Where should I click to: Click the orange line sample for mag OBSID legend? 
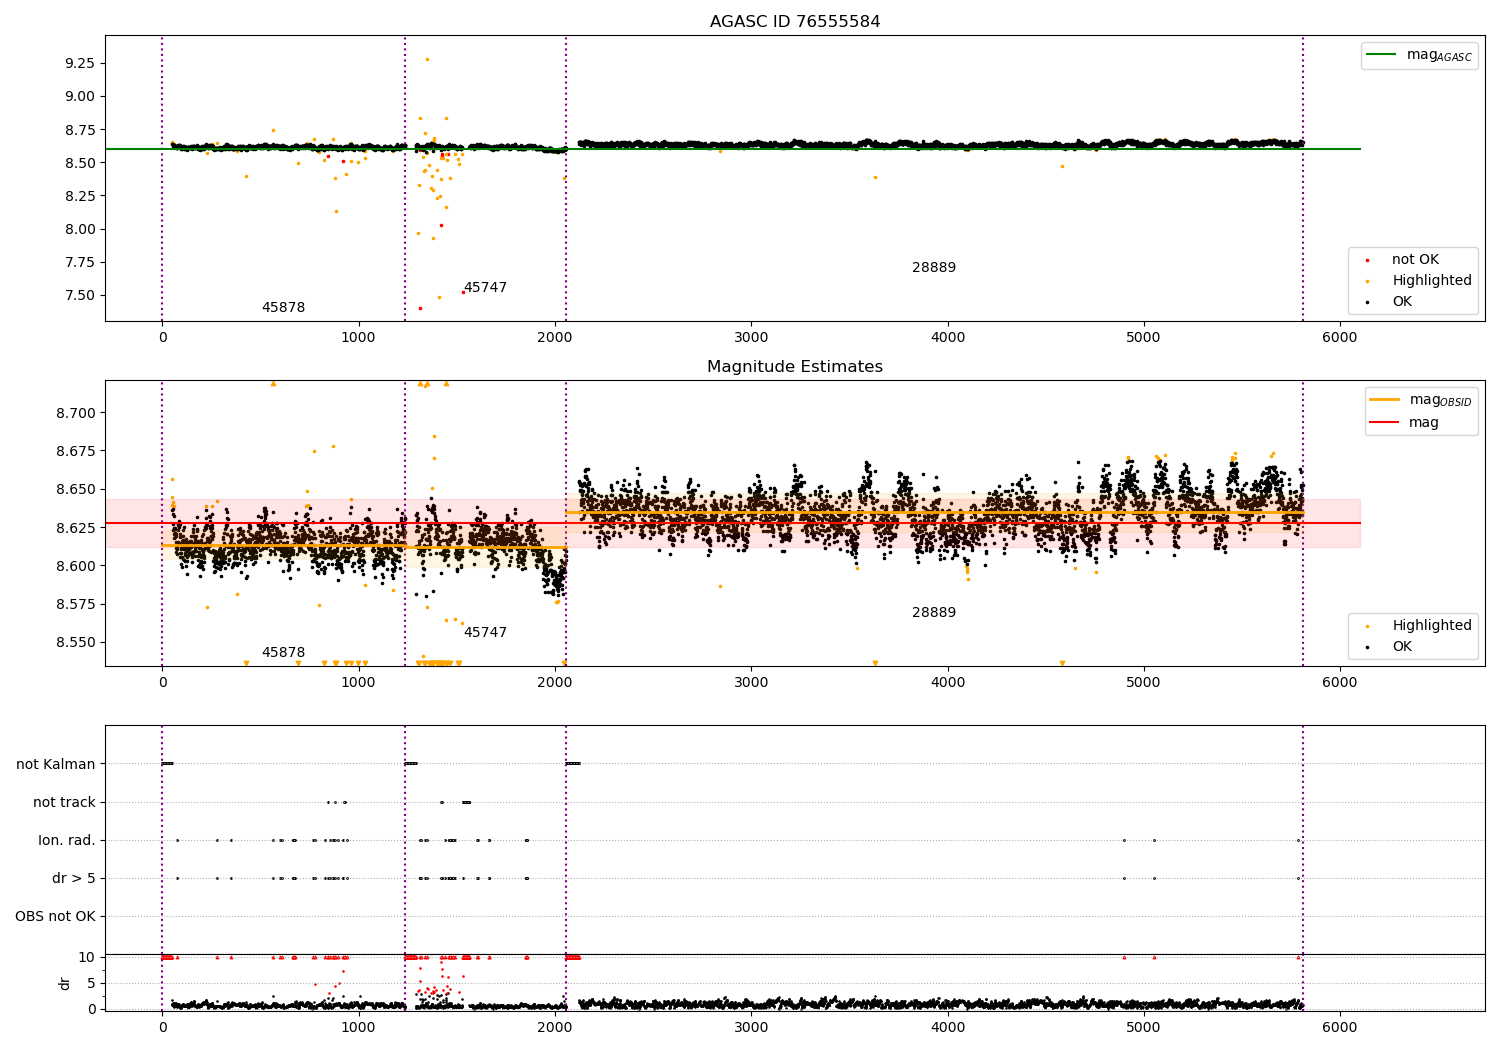coord(1385,400)
